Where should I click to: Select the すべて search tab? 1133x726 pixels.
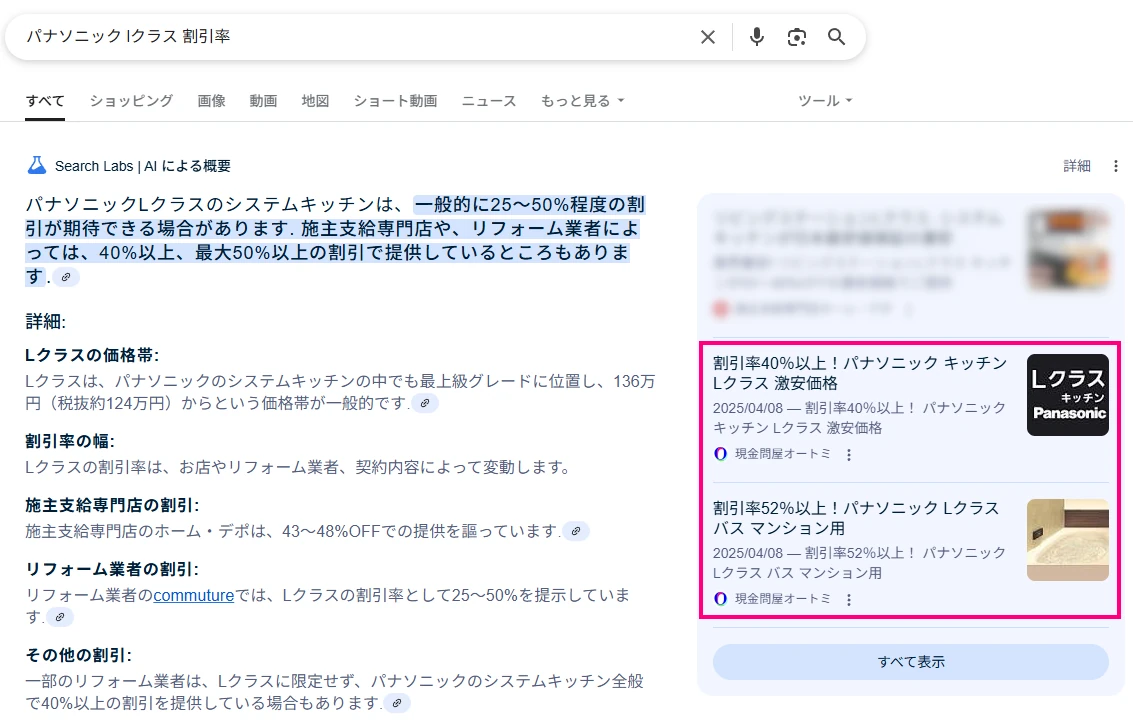(45, 101)
